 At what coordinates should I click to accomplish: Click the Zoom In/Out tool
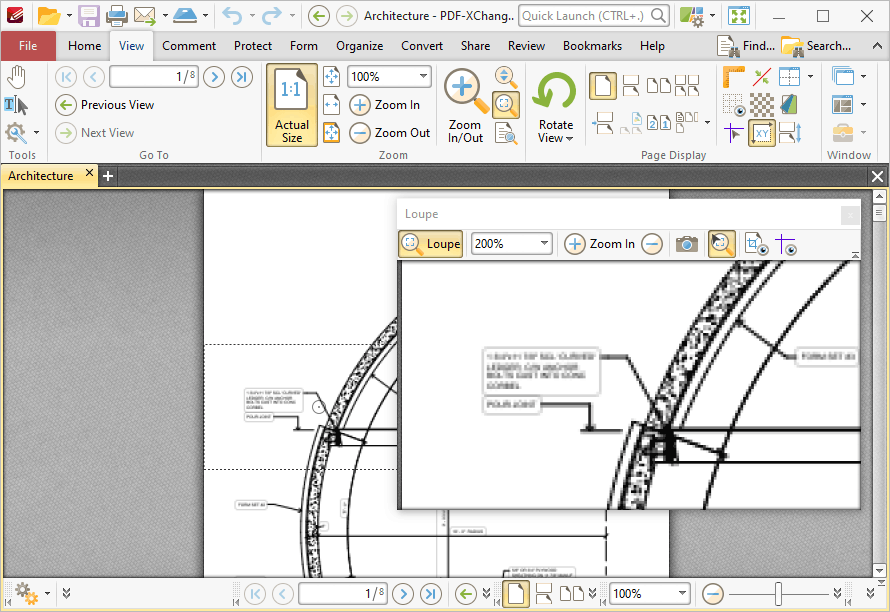pos(465,107)
